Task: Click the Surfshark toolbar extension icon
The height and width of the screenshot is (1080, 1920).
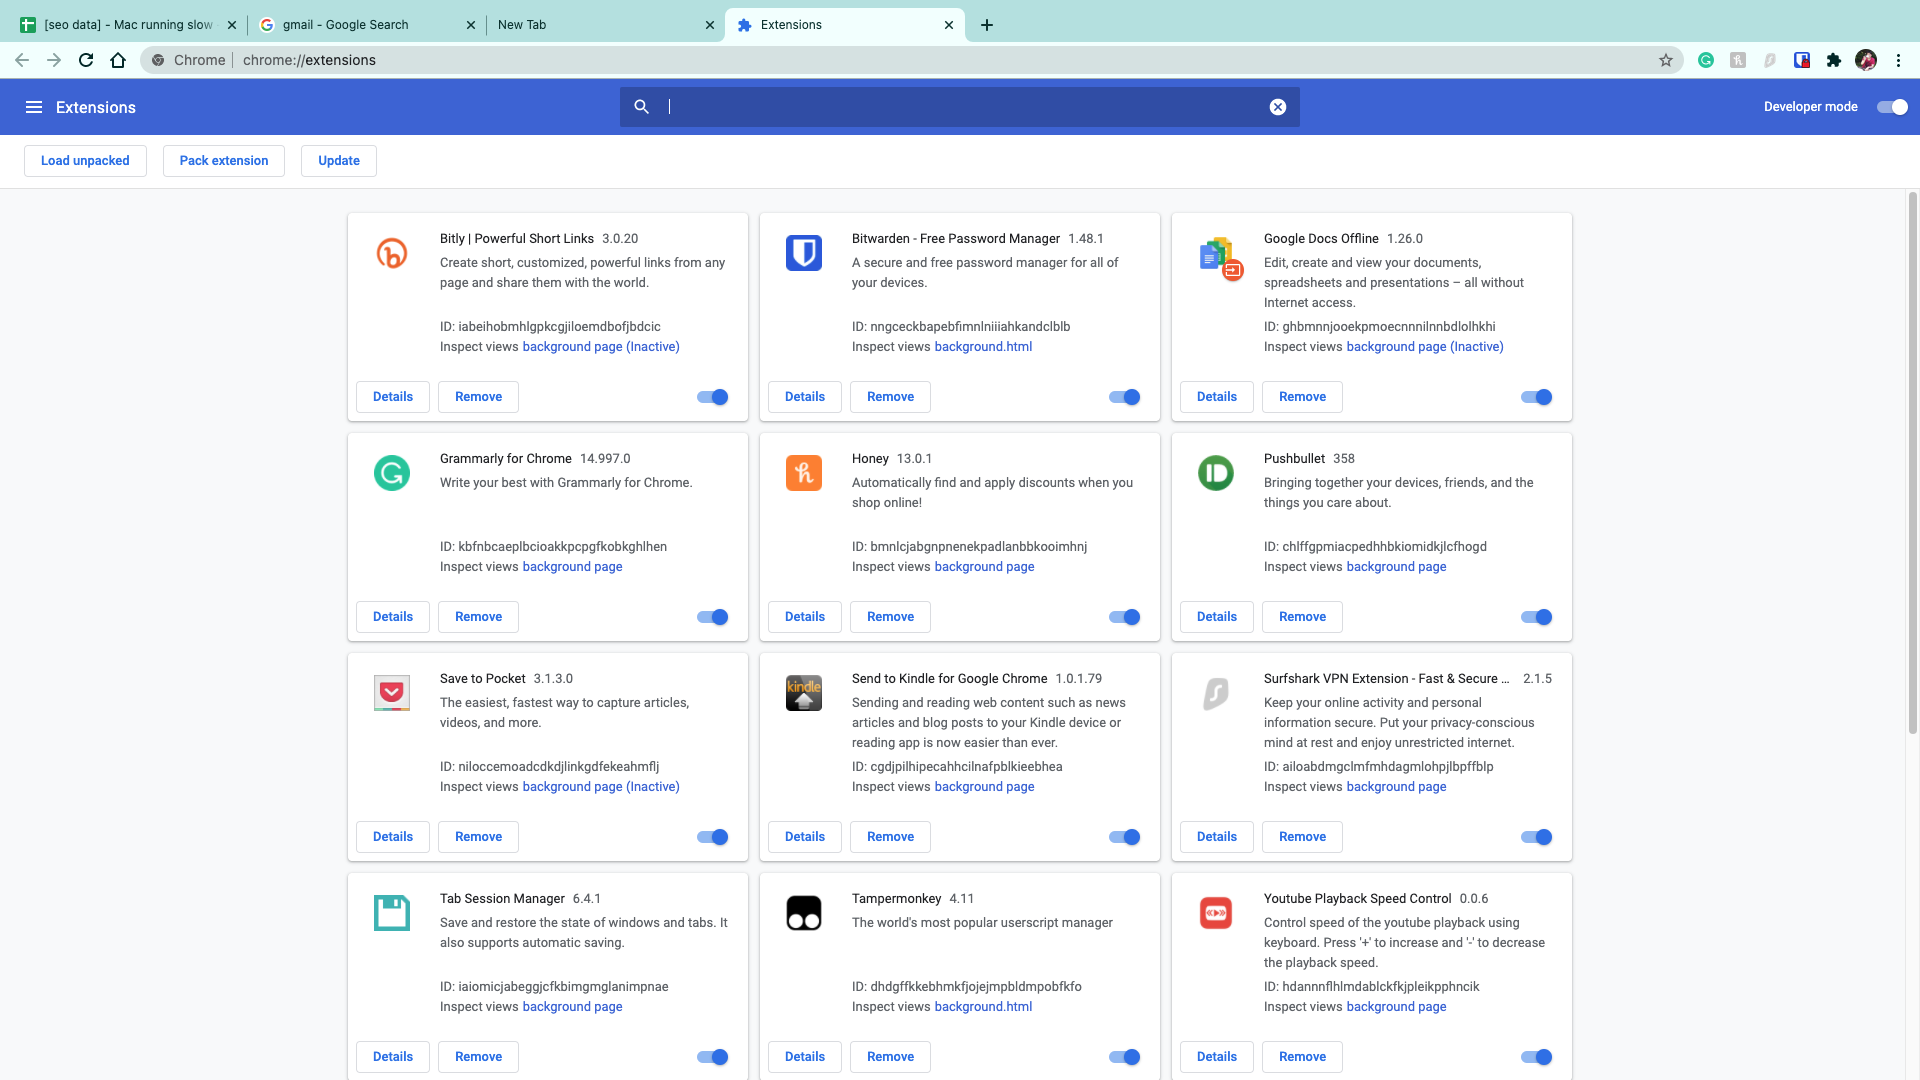Action: pos(1770,60)
